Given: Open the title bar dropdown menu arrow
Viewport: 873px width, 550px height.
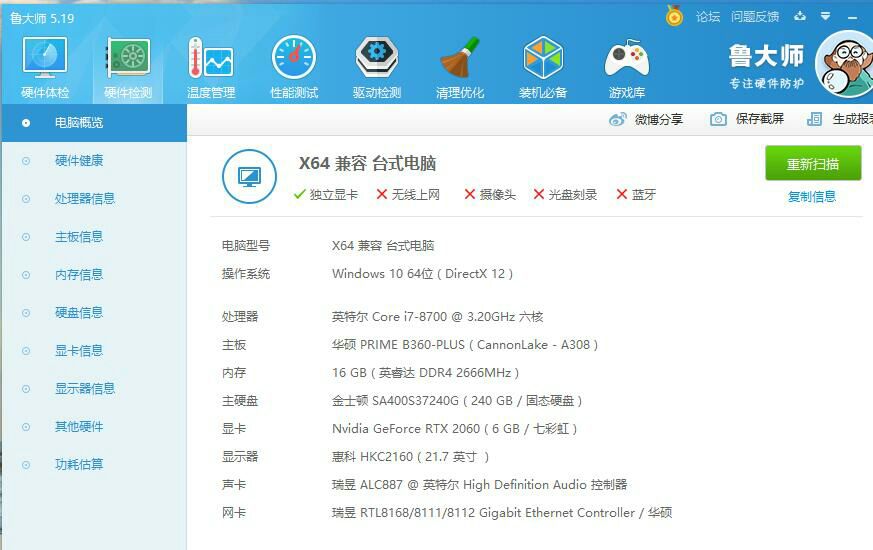Looking at the screenshot, I should click(826, 16).
